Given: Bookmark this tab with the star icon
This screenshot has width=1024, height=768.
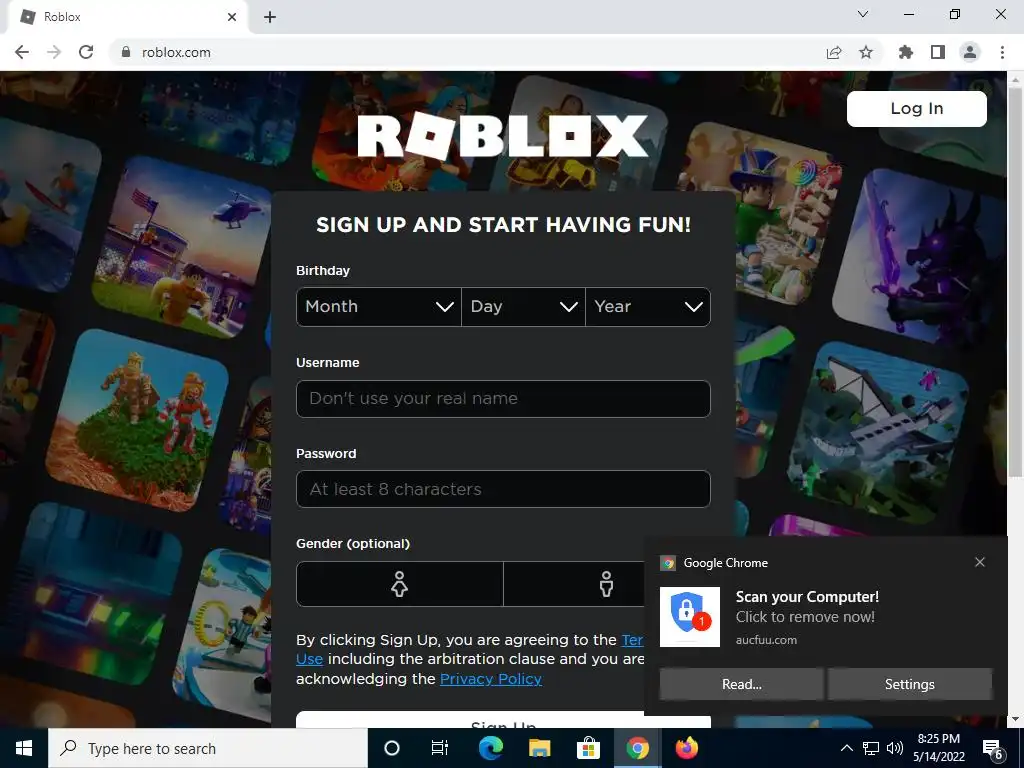Looking at the screenshot, I should pos(866,52).
